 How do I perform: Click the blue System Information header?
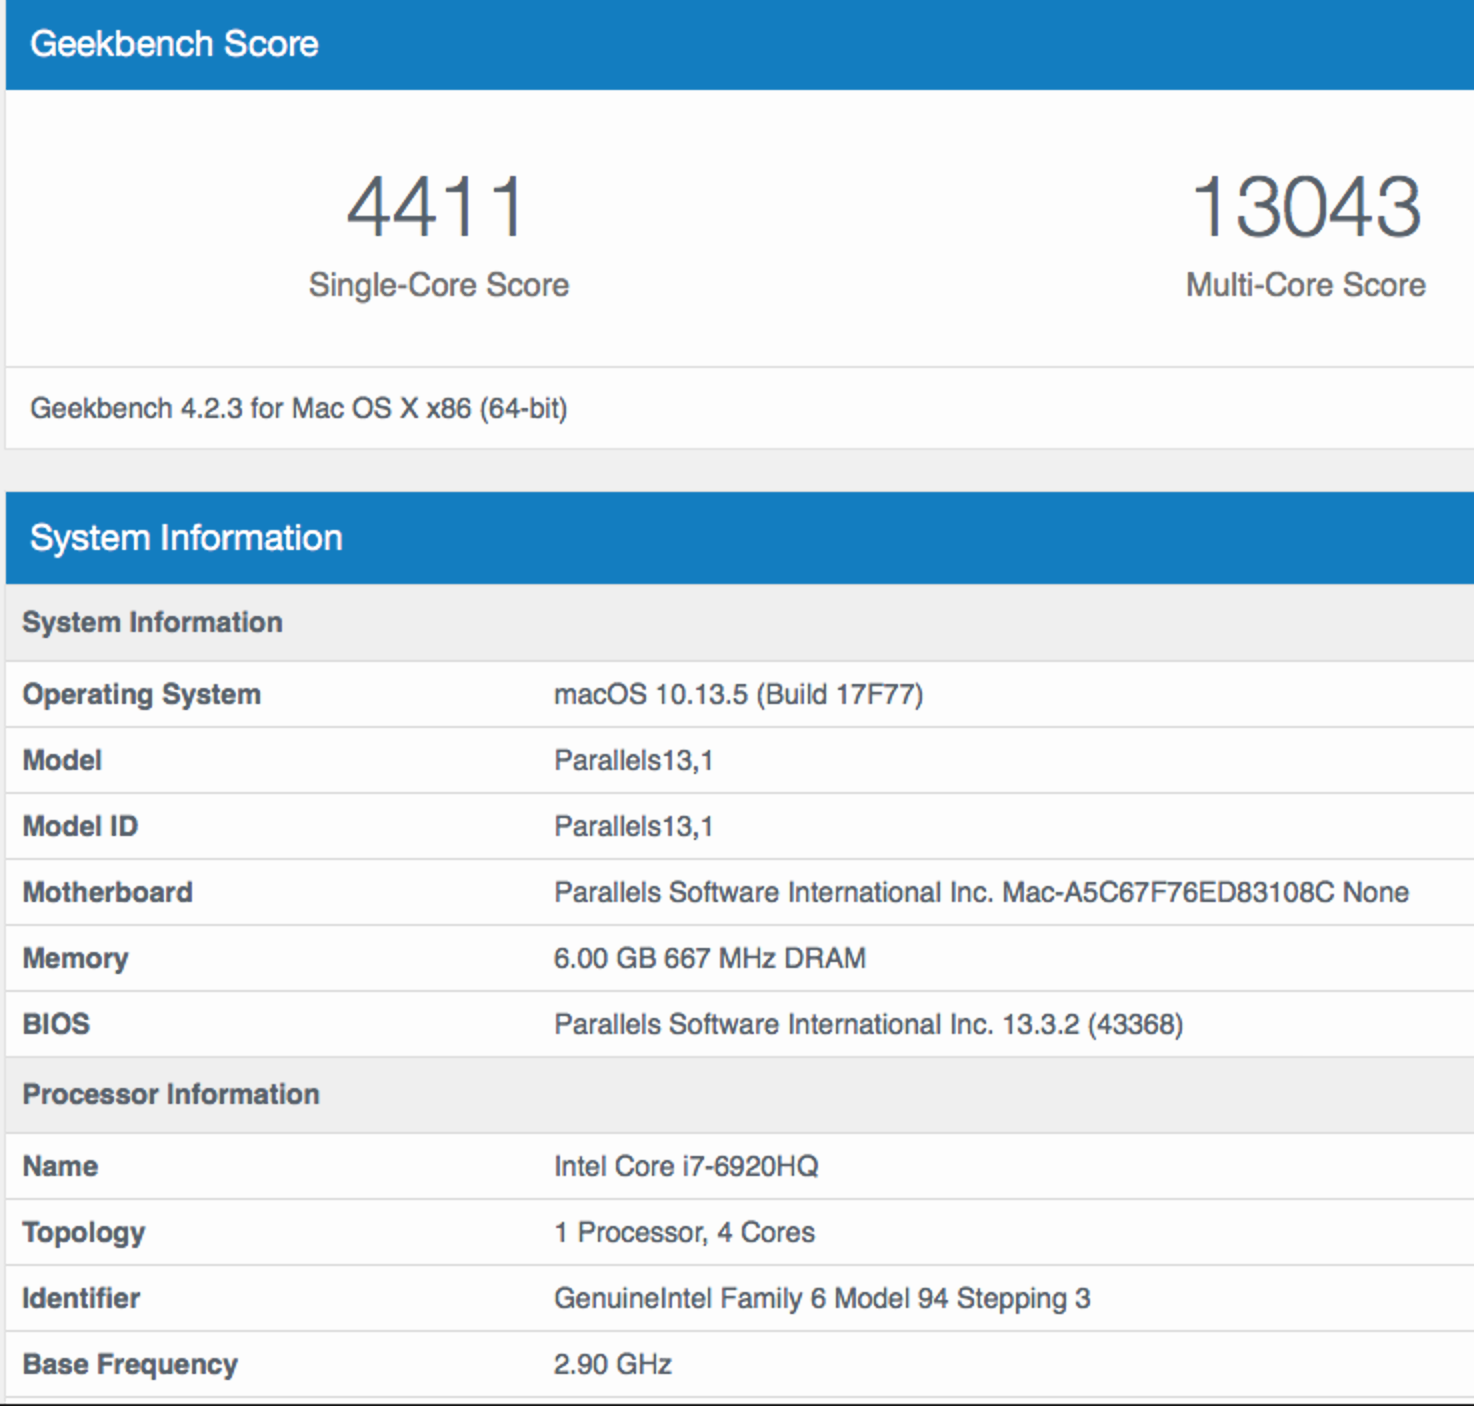click(186, 538)
